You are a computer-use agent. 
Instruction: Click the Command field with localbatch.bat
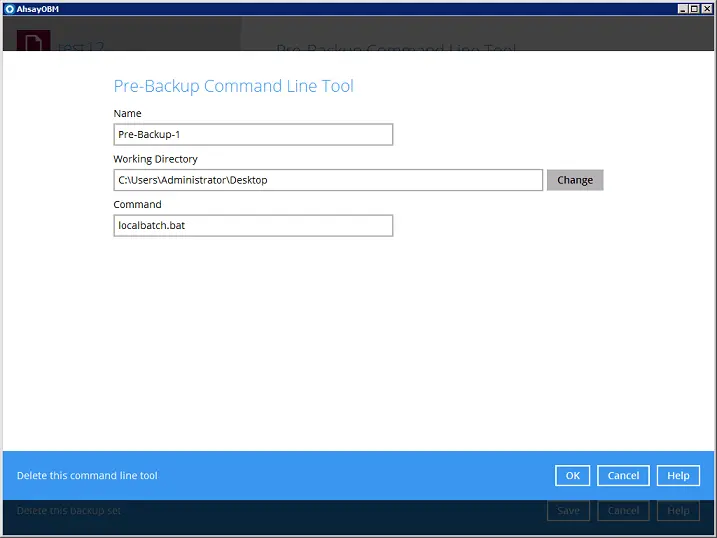[253, 226]
